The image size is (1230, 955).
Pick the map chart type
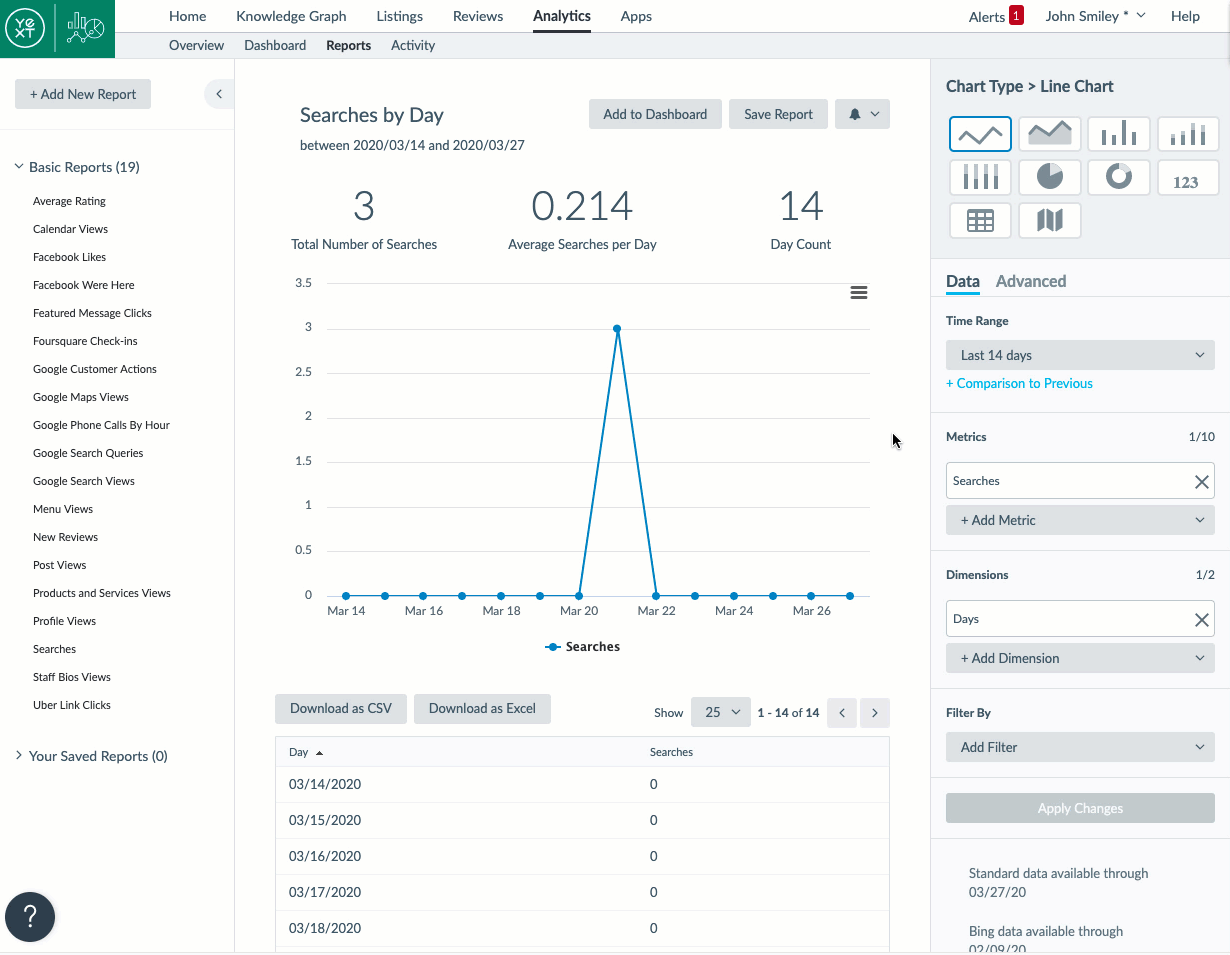point(1049,220)
